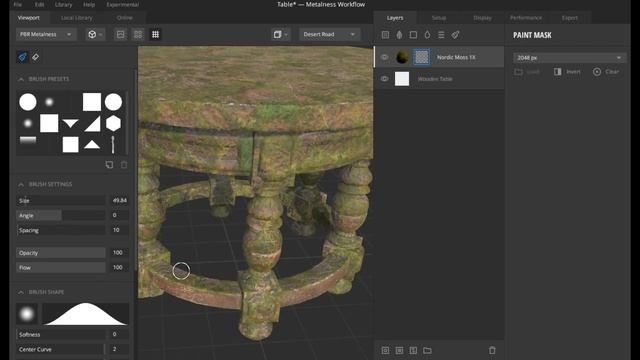This screenshot has height=360, width=640.
Task: Toggle visibility of Wooden Table layer
Action: (384, 79)
